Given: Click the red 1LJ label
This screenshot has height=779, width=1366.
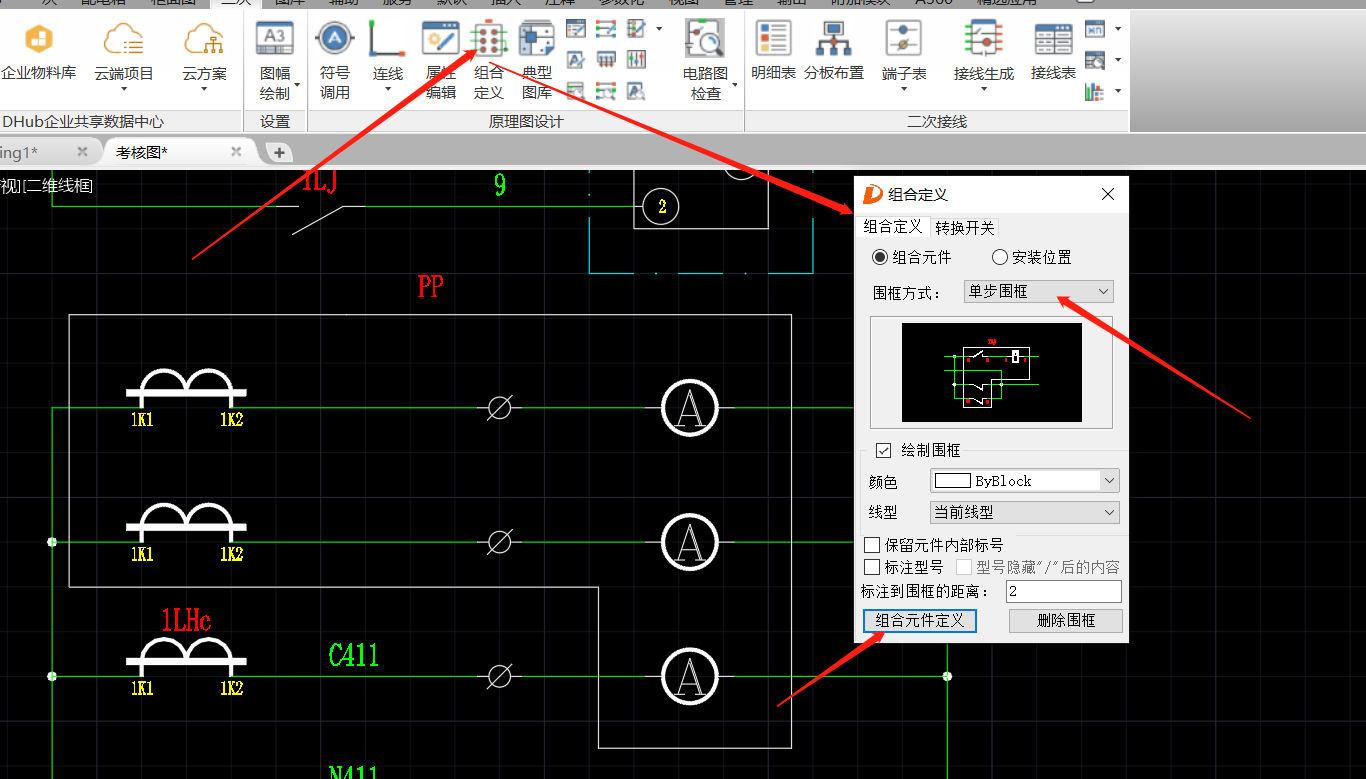Looking at the screenshot, I should 320,183.
